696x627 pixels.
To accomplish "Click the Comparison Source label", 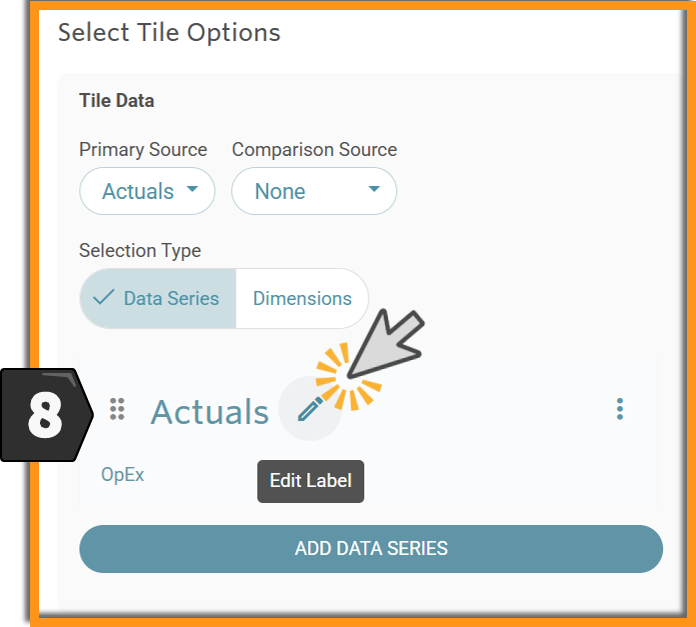I will pyautogui.click(x=314, y=150).
